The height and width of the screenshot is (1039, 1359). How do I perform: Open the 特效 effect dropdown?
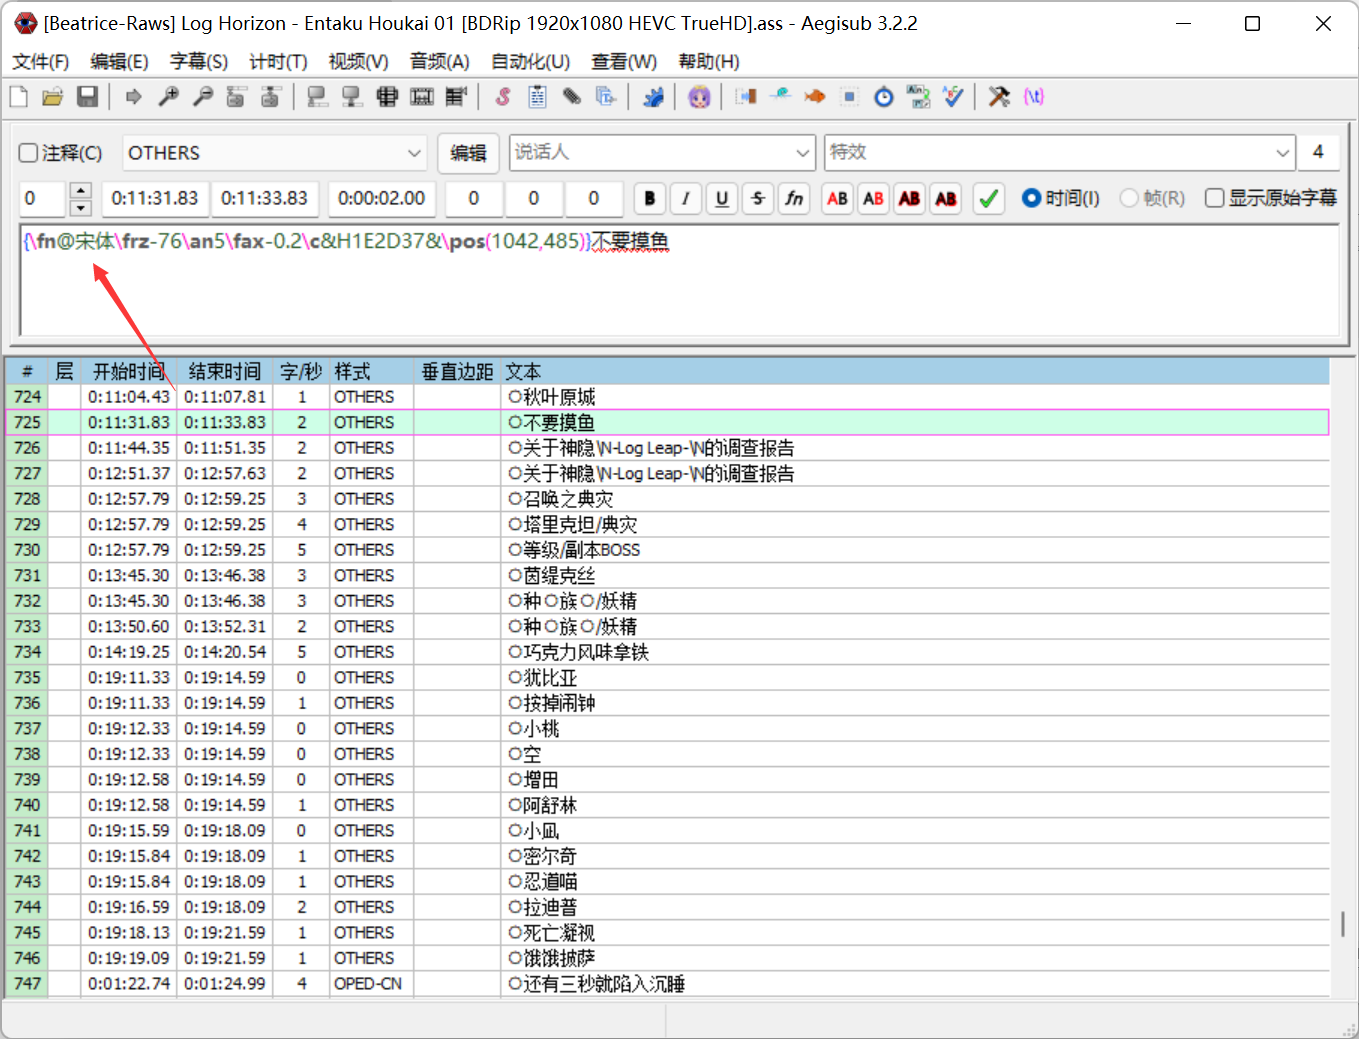point(1059,153)
